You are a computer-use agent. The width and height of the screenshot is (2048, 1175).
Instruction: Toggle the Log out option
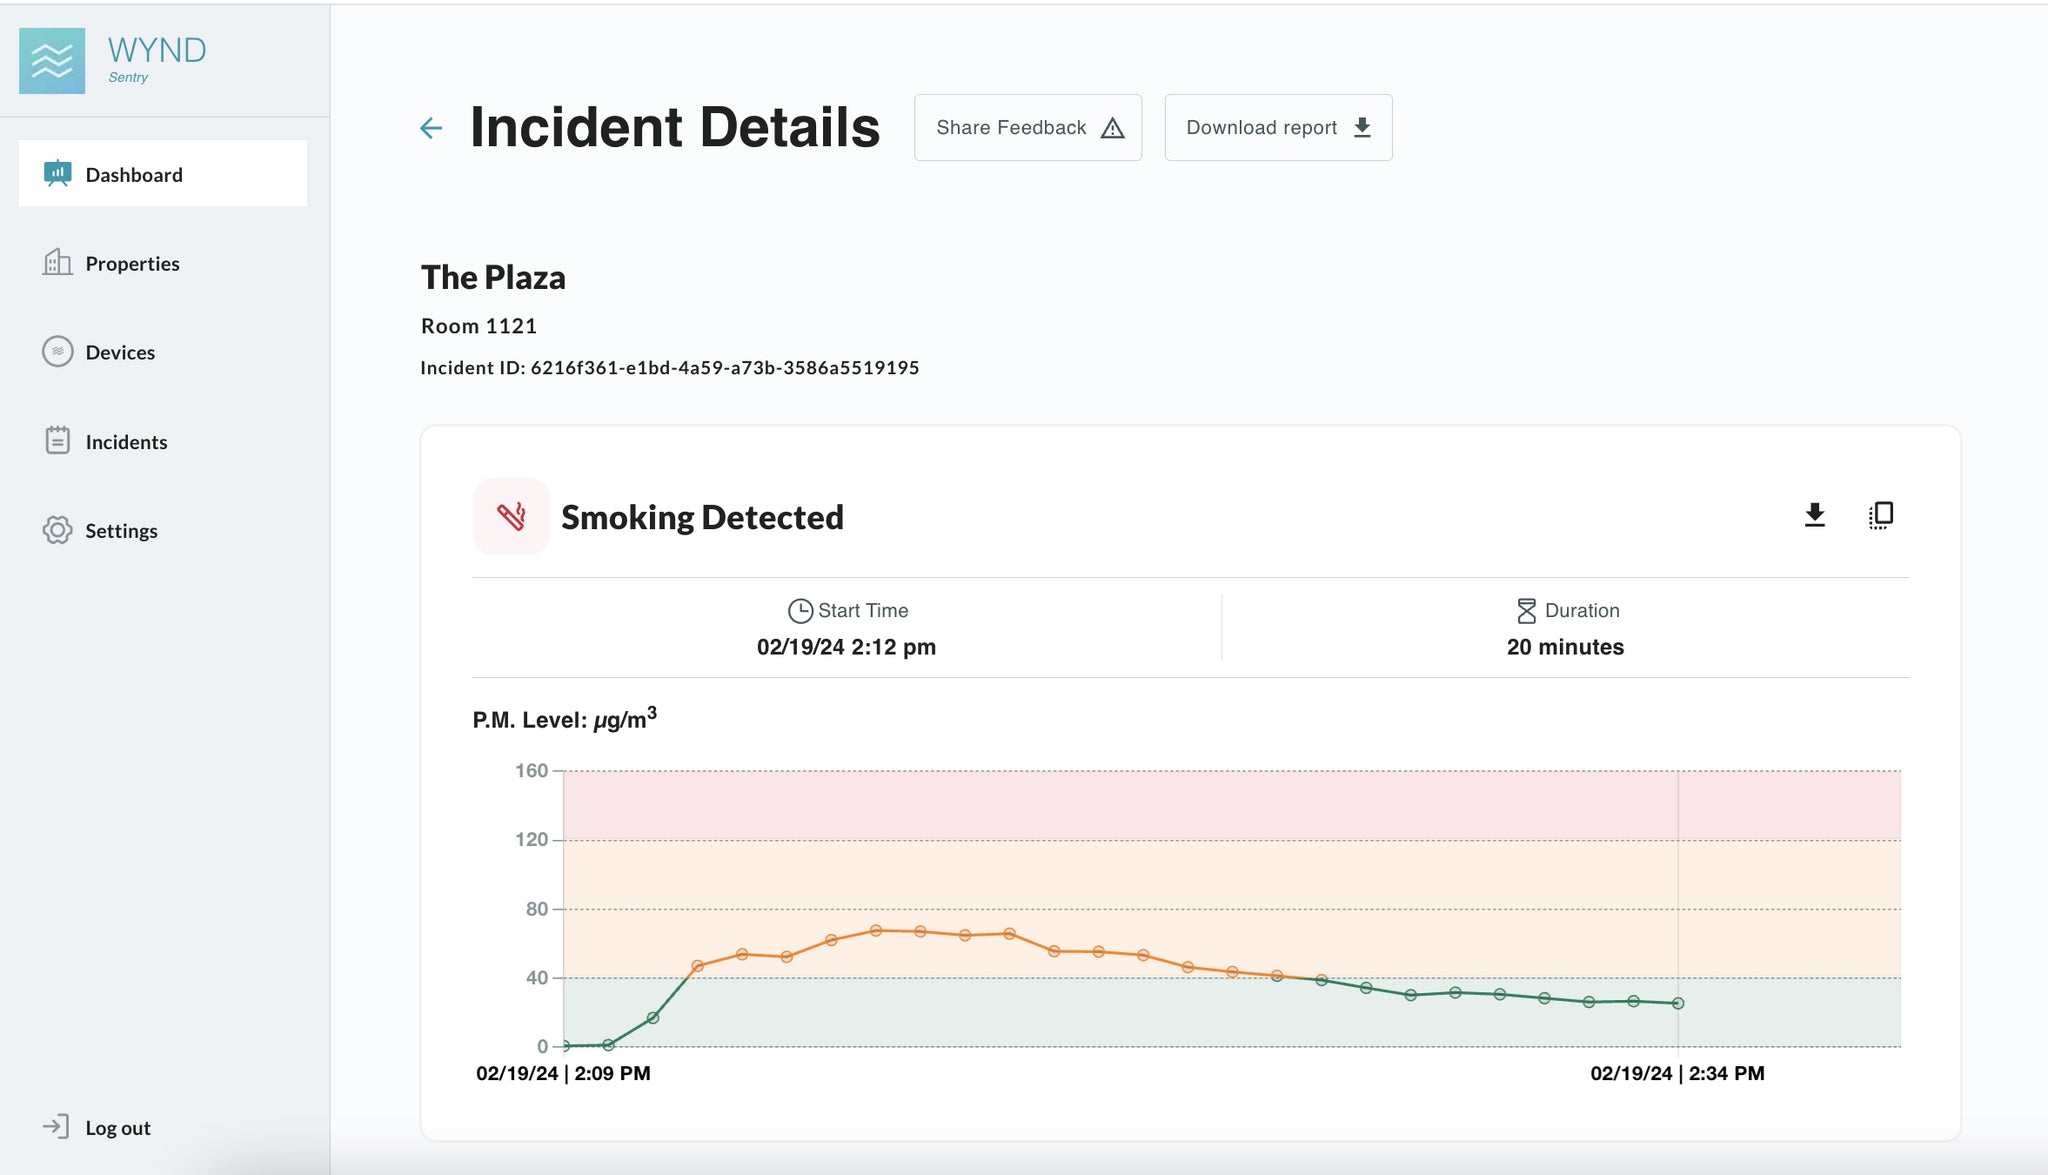coord(117,1126)
